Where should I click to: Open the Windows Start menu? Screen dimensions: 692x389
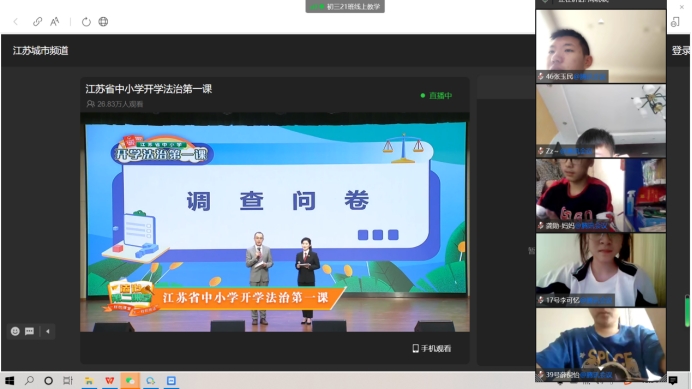(x=10, y=381)
